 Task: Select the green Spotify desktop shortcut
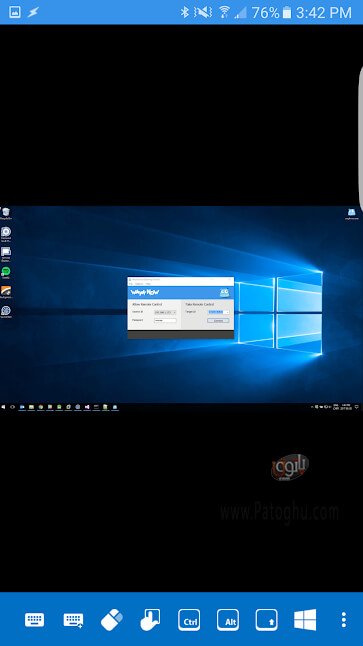pyautogui.click(x=6, y=273)
